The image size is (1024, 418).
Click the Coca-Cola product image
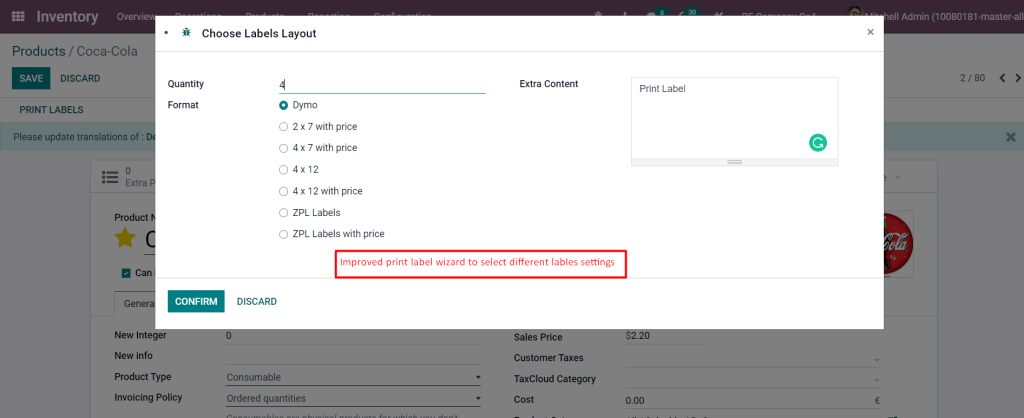click(x=897, y=244)
